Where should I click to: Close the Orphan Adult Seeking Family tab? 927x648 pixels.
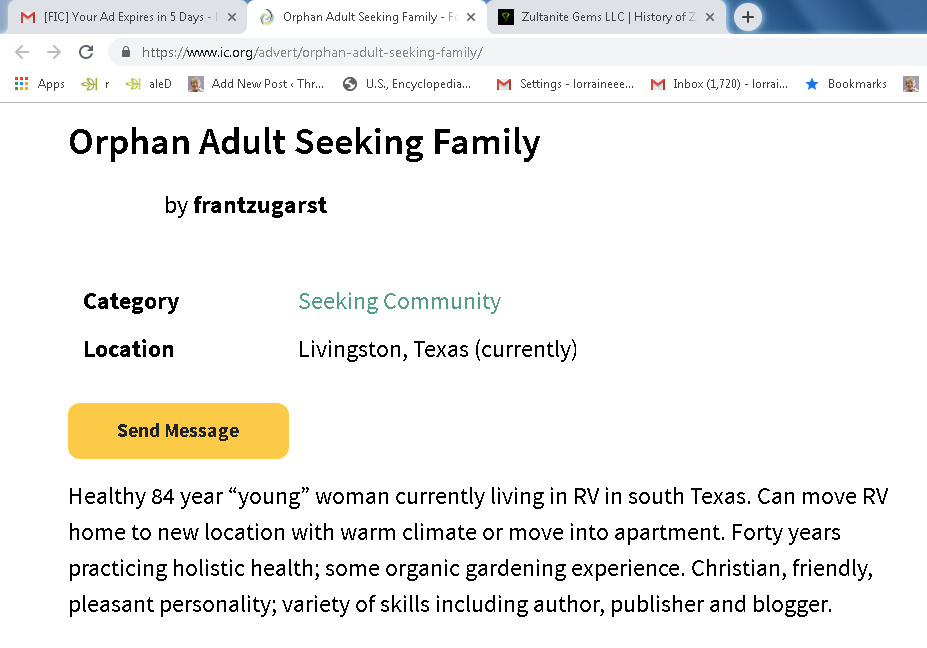[x=471, y=17]
